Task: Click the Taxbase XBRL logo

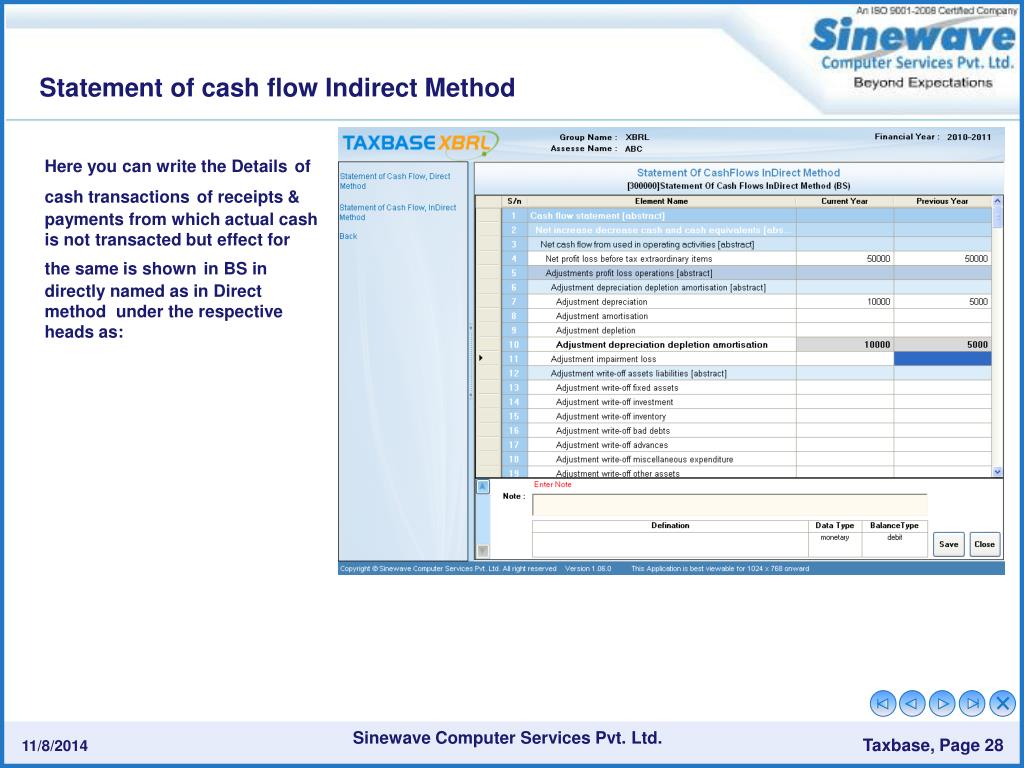Action: (x=419, y=143)
